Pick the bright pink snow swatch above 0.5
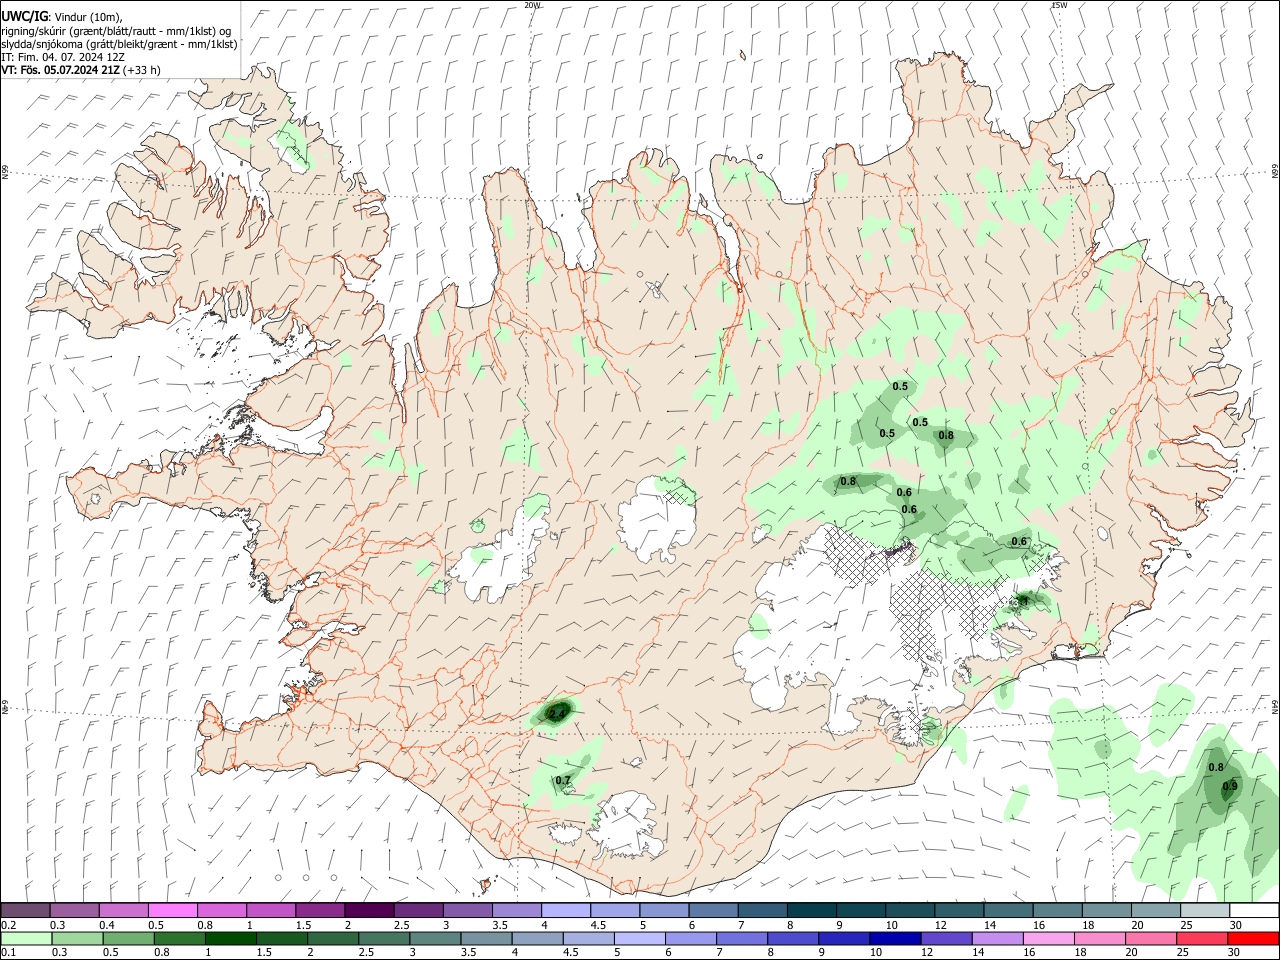The image size is (1280, 960). [x=173, y=911]
